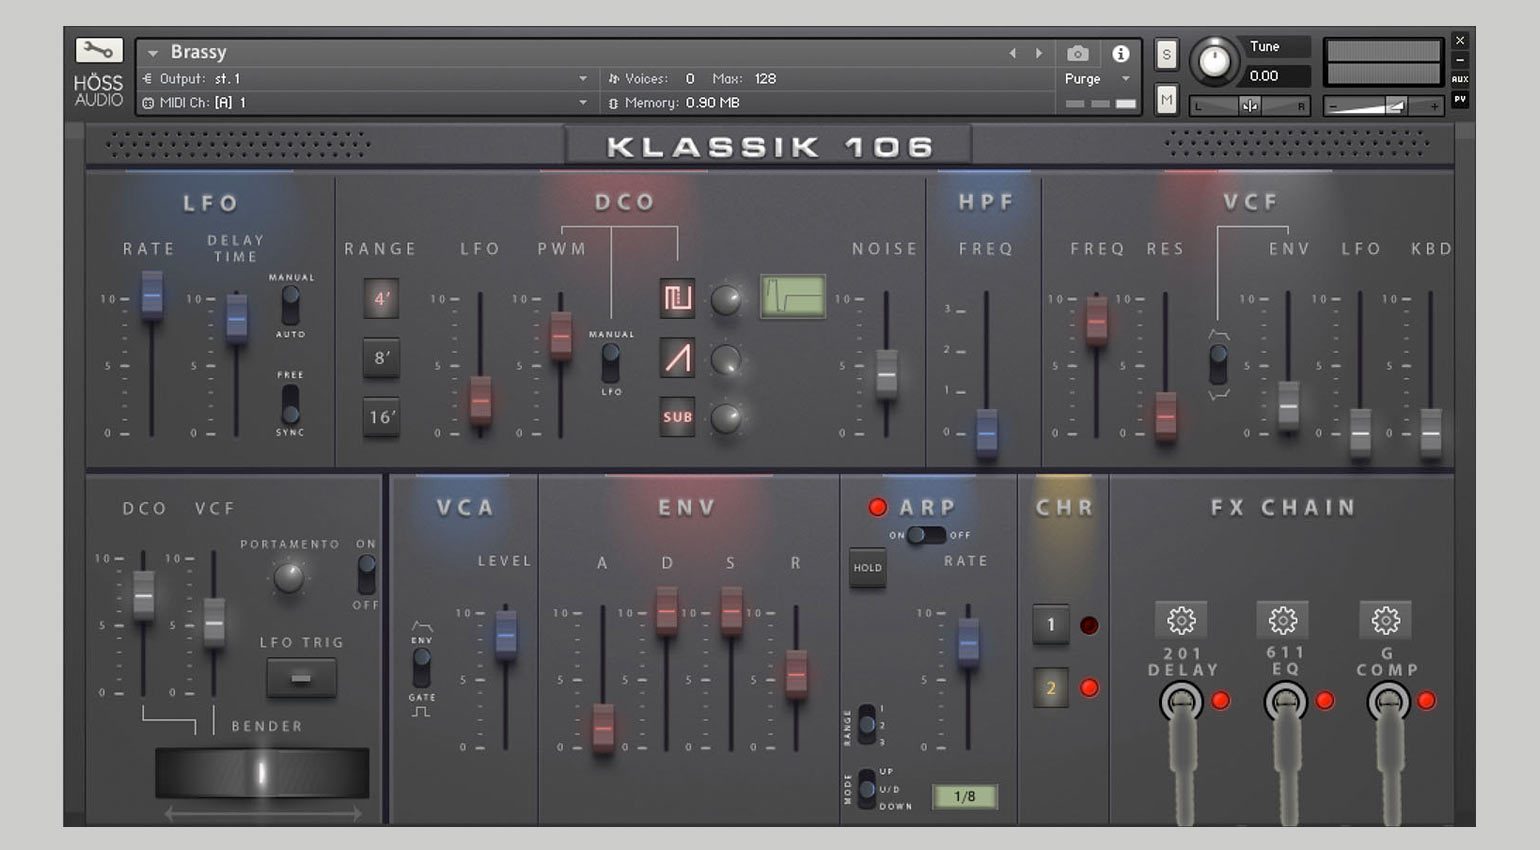
Task: Open instrument settings with the wrench icon
Action: [98, 51]
